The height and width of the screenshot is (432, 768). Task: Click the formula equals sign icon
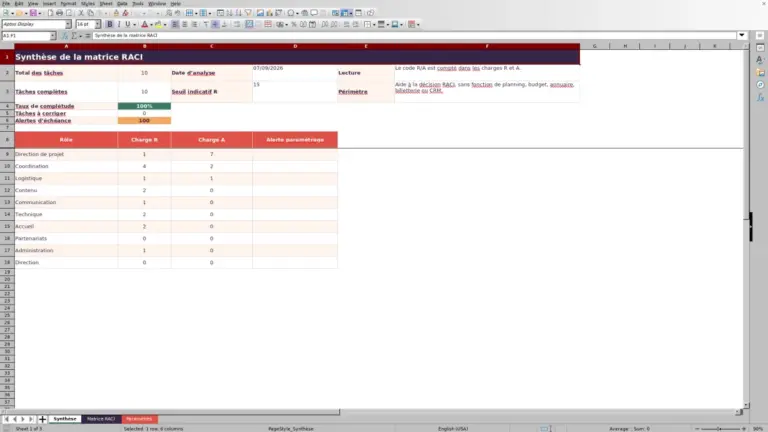(x=88, y=36)
